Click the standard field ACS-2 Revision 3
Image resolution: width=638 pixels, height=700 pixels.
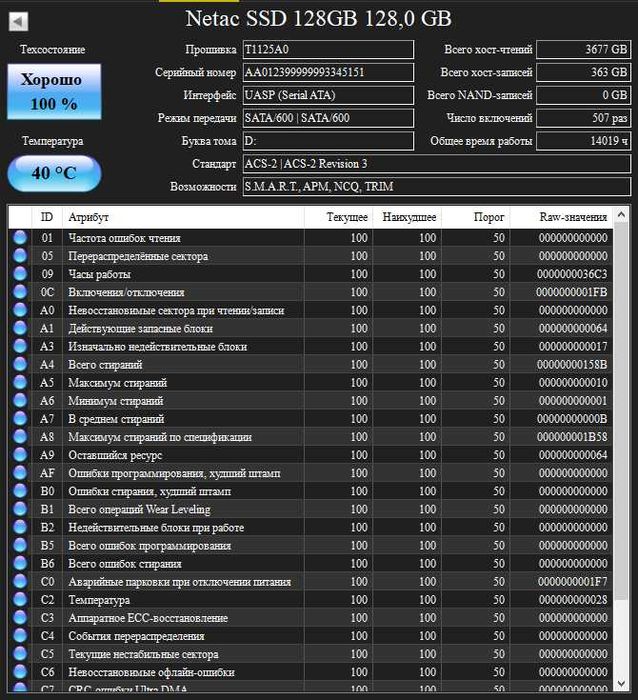tap(437, 164)
